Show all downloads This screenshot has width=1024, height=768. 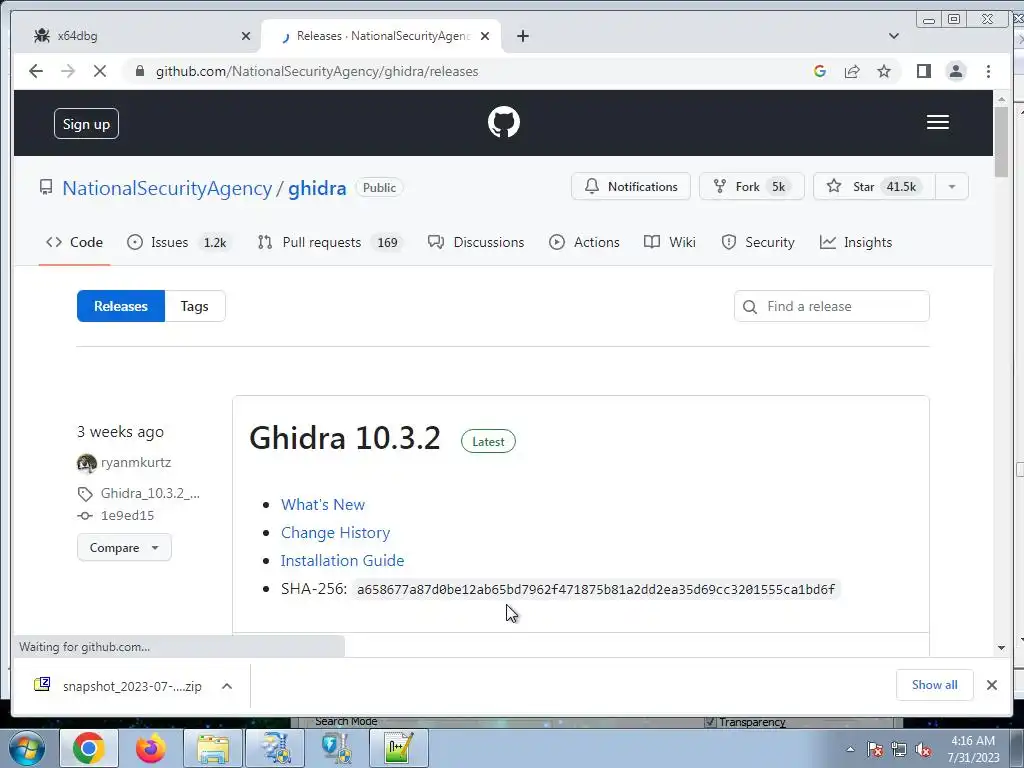click(x=935, y=685)
